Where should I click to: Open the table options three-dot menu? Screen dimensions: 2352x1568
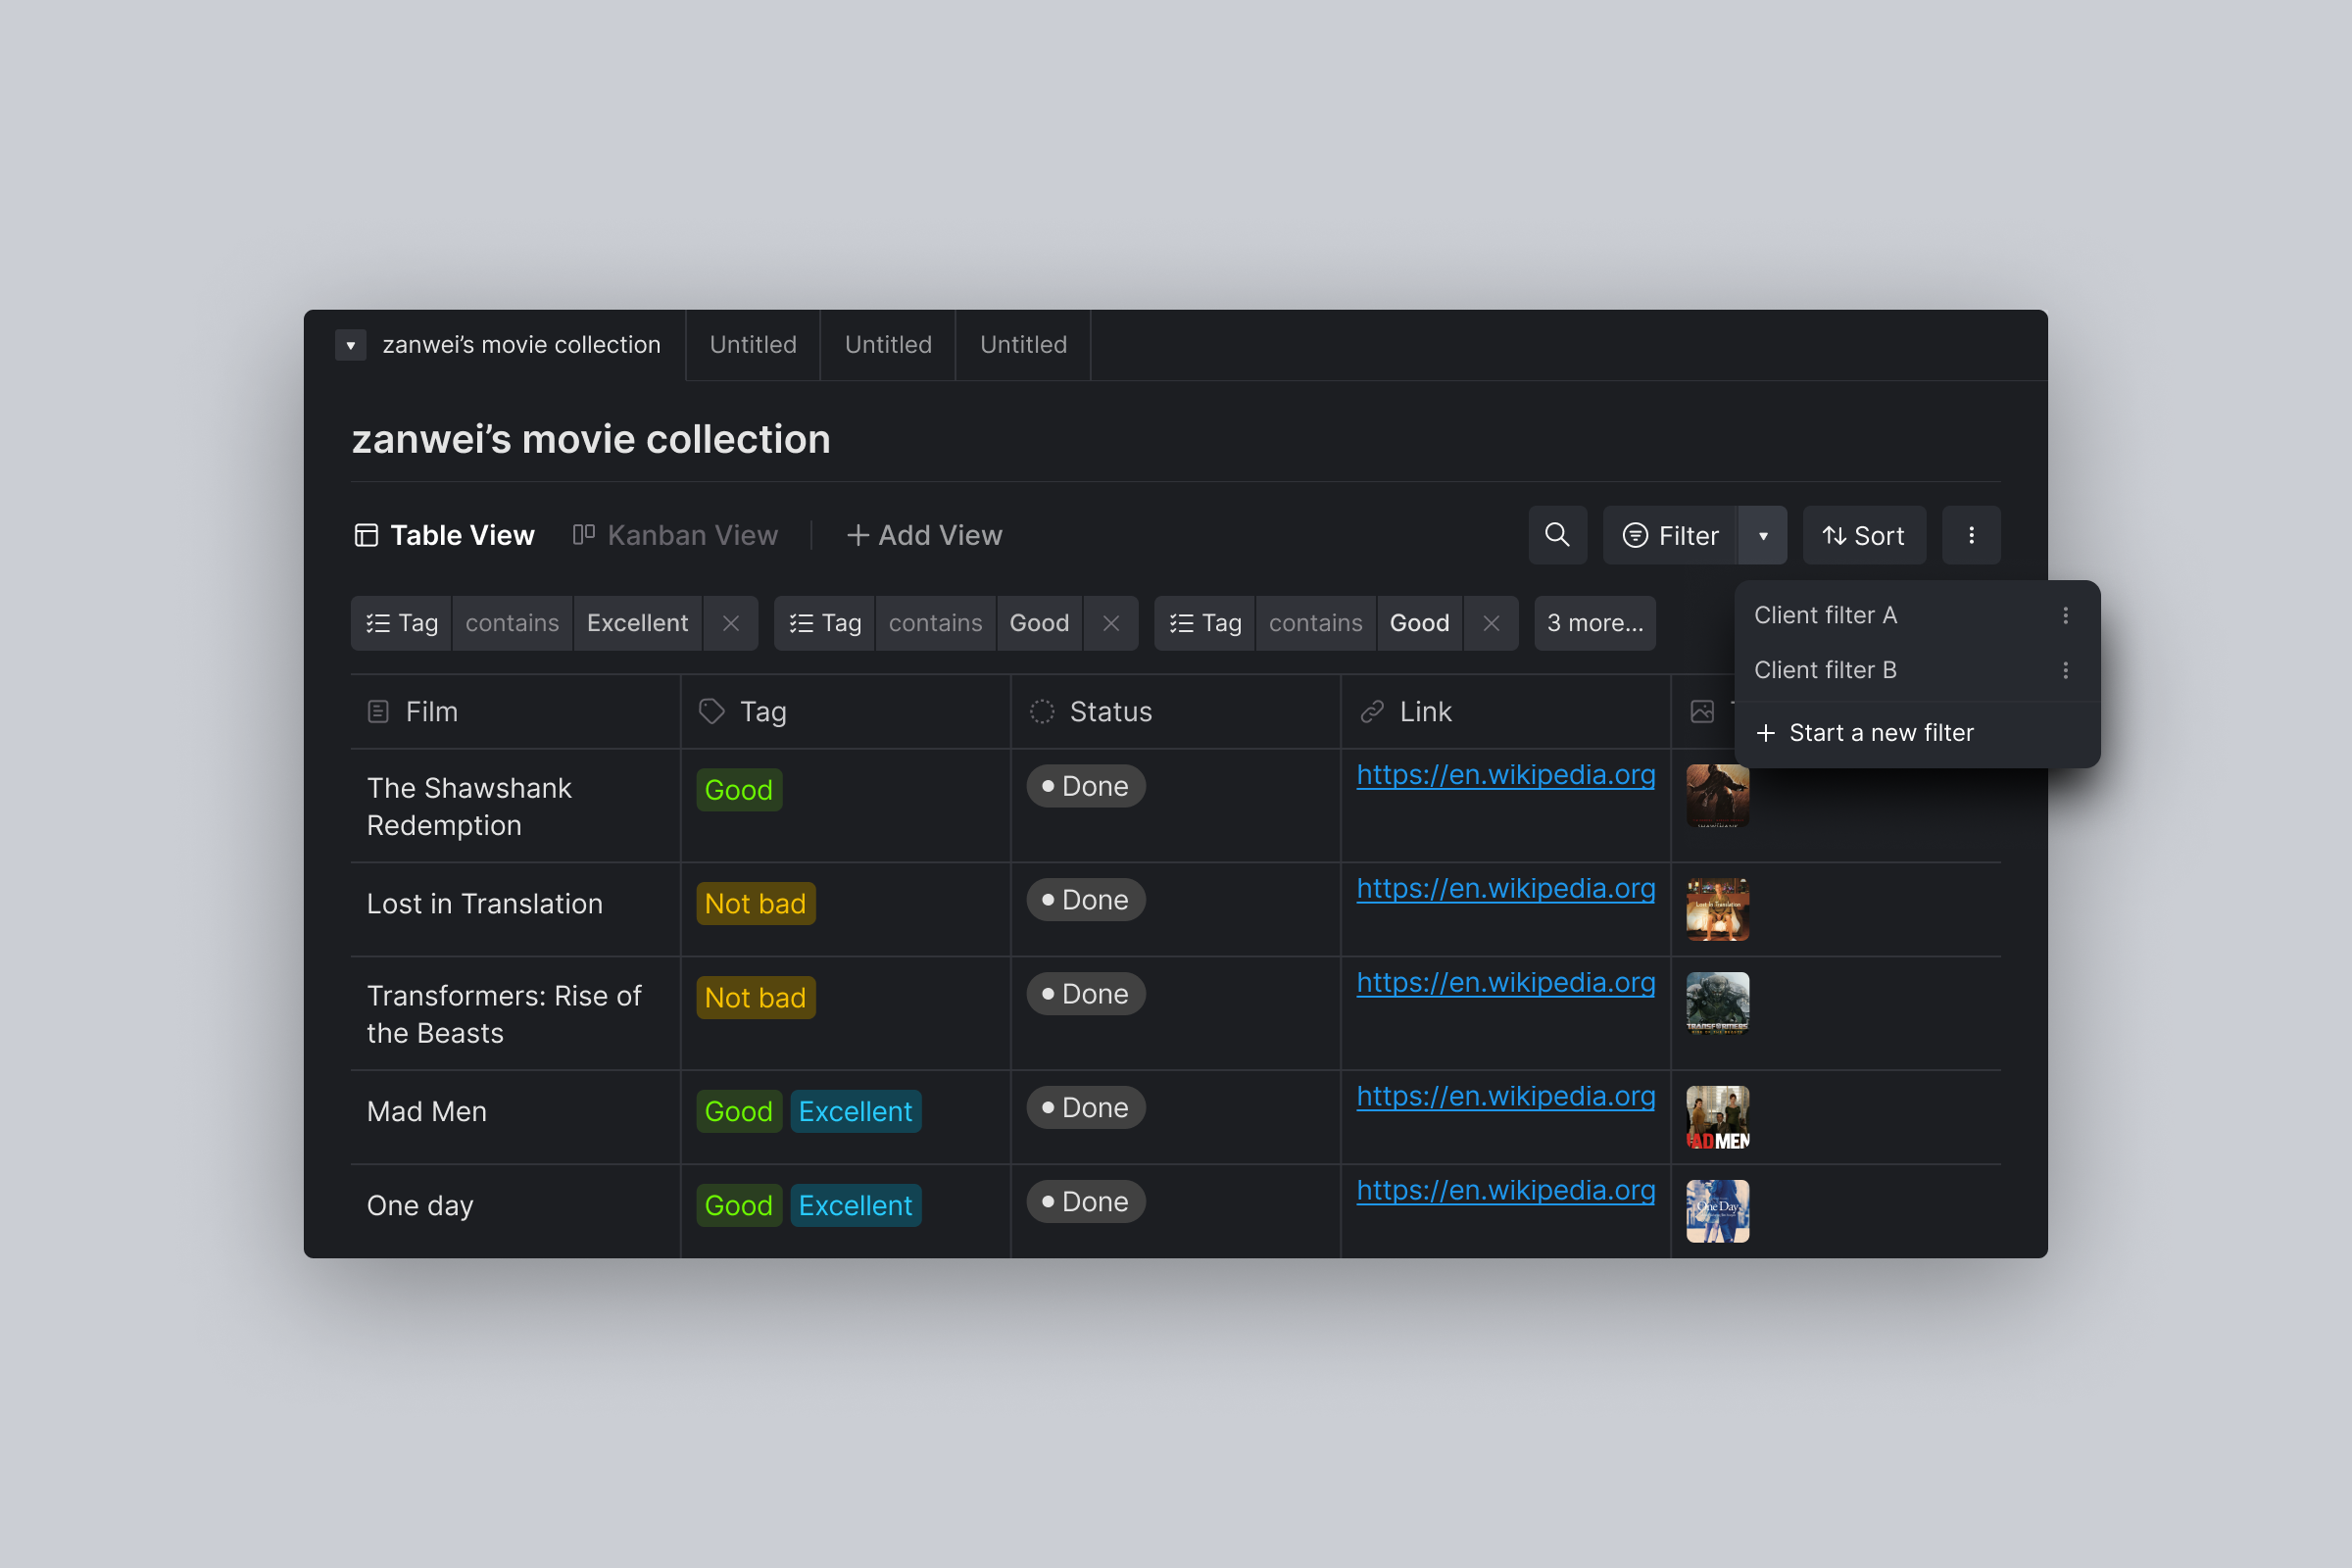point(1971,535)
